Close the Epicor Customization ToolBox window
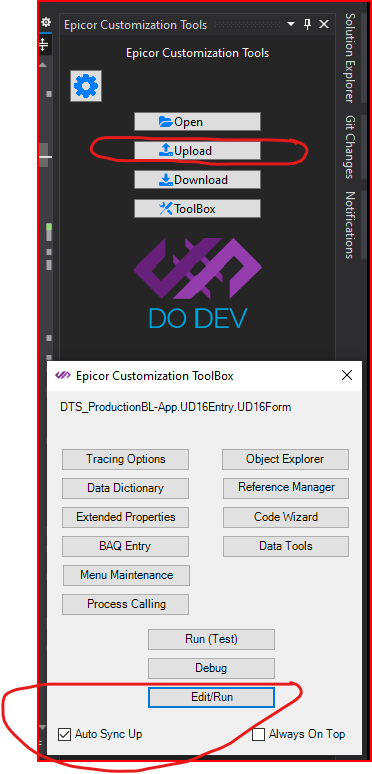Screen dimensions: 372x774 click(347, 376)
